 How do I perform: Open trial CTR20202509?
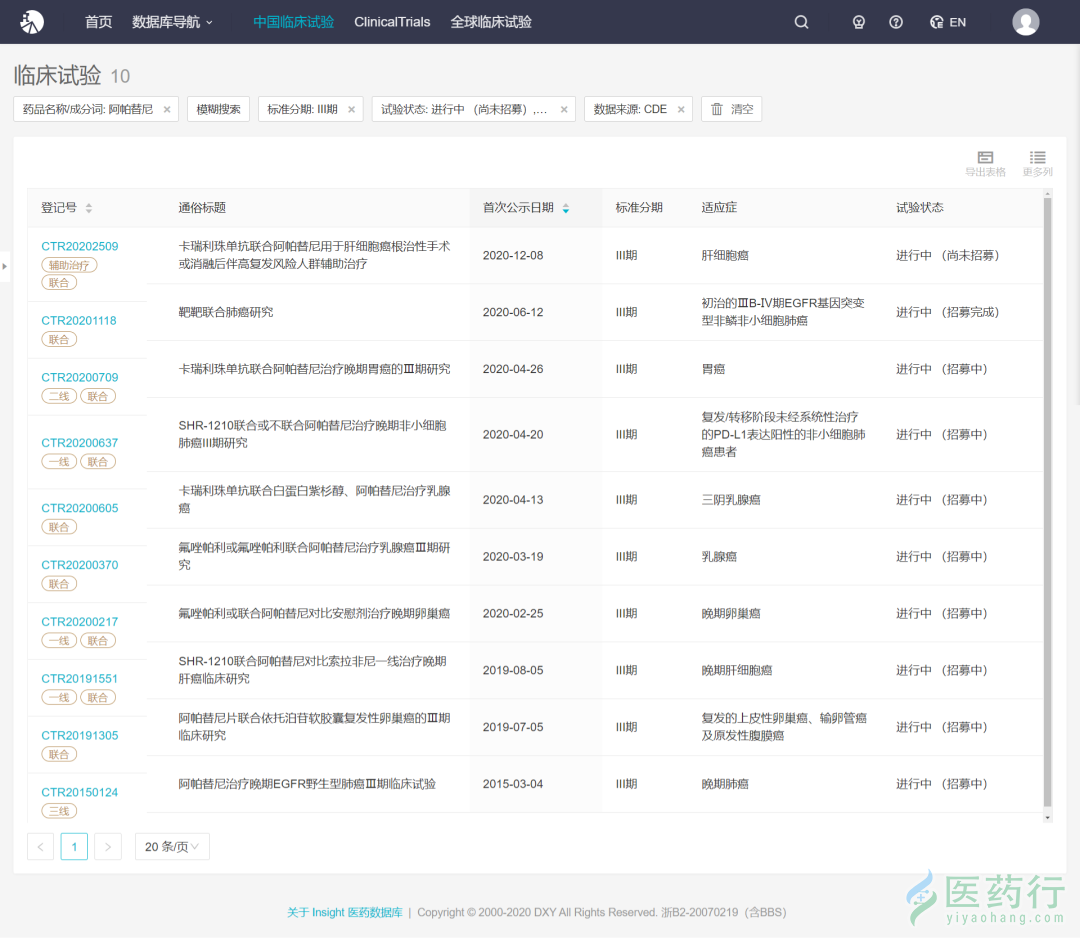(x=80, y=247)
